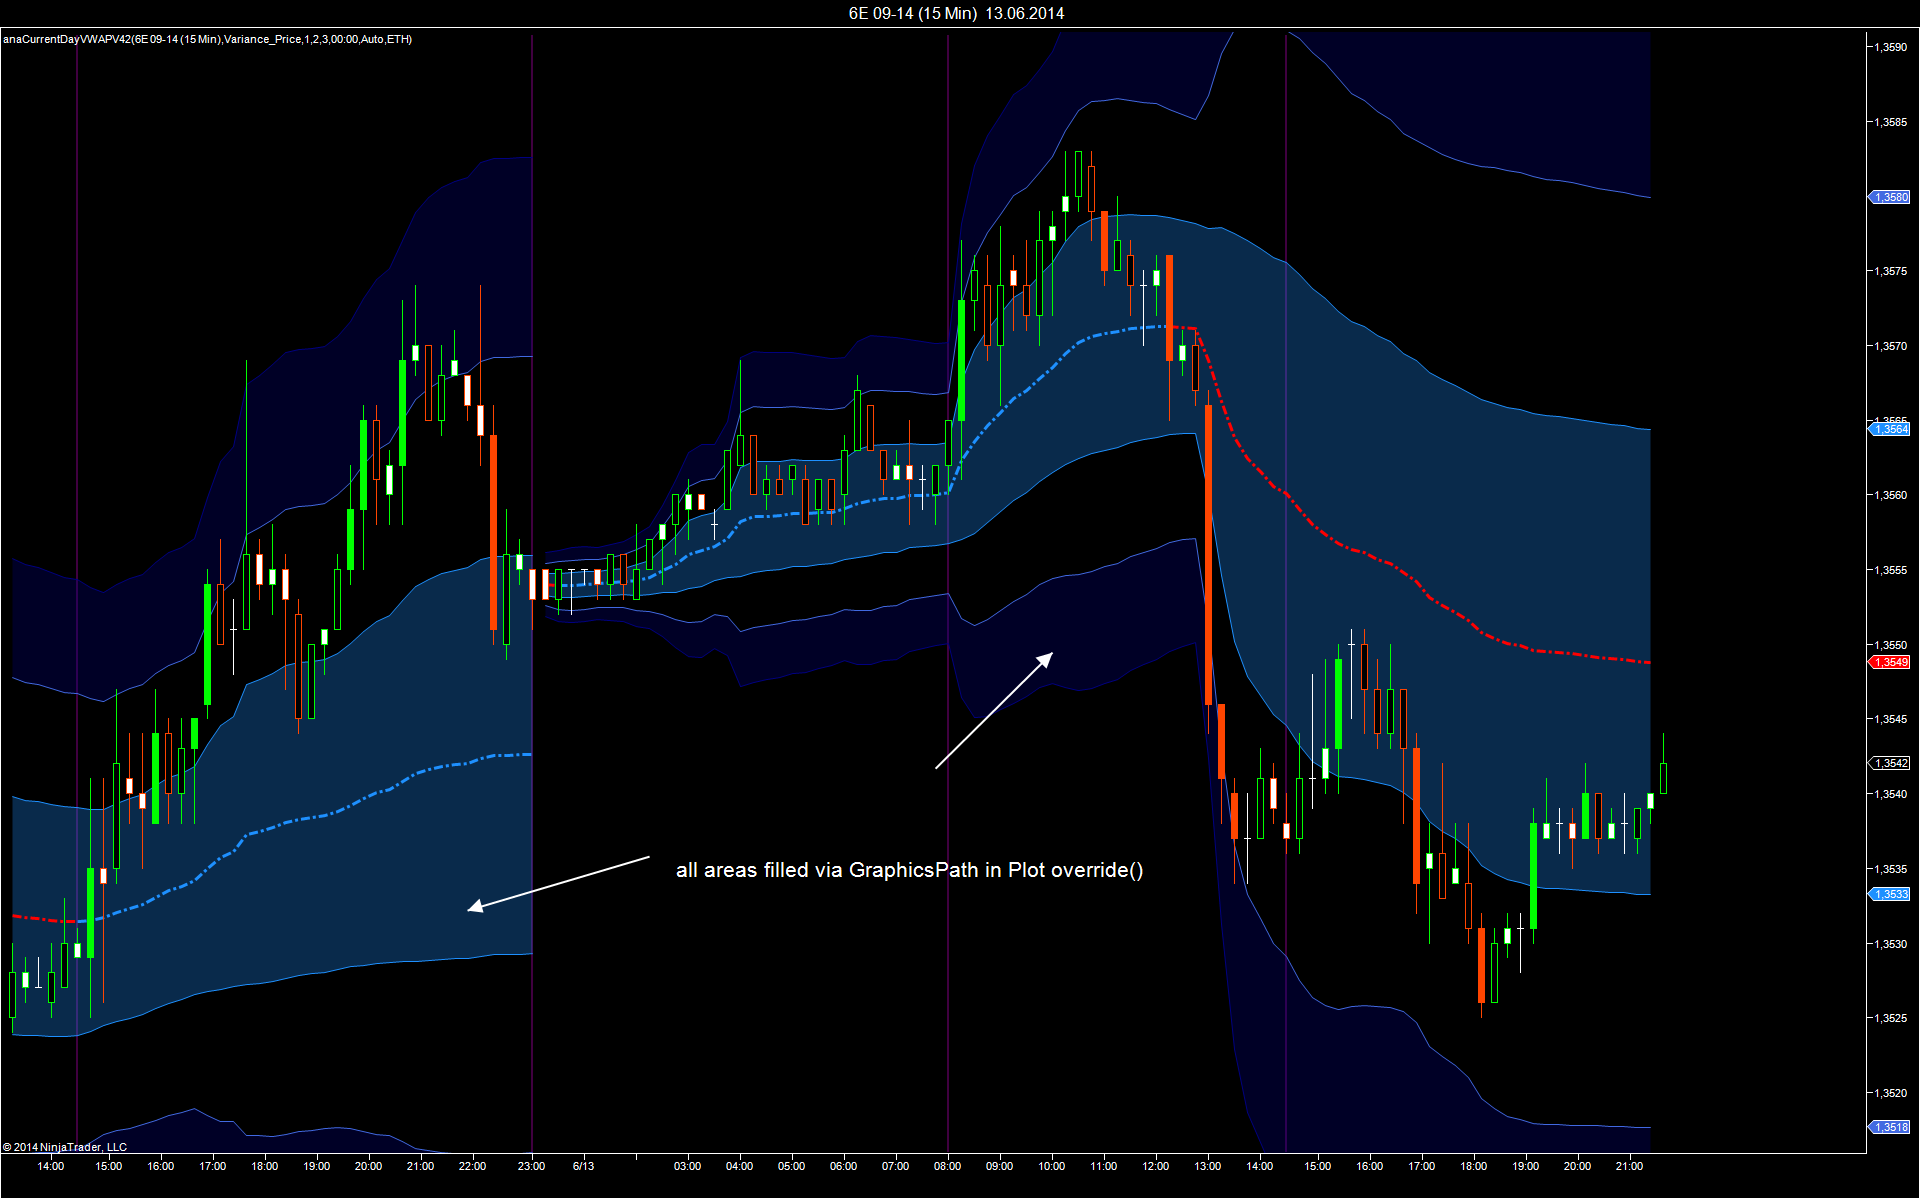This screenshot has height=1199, width=1920.
Task: Click the last green candle at far right
Action: point(1663,777)
